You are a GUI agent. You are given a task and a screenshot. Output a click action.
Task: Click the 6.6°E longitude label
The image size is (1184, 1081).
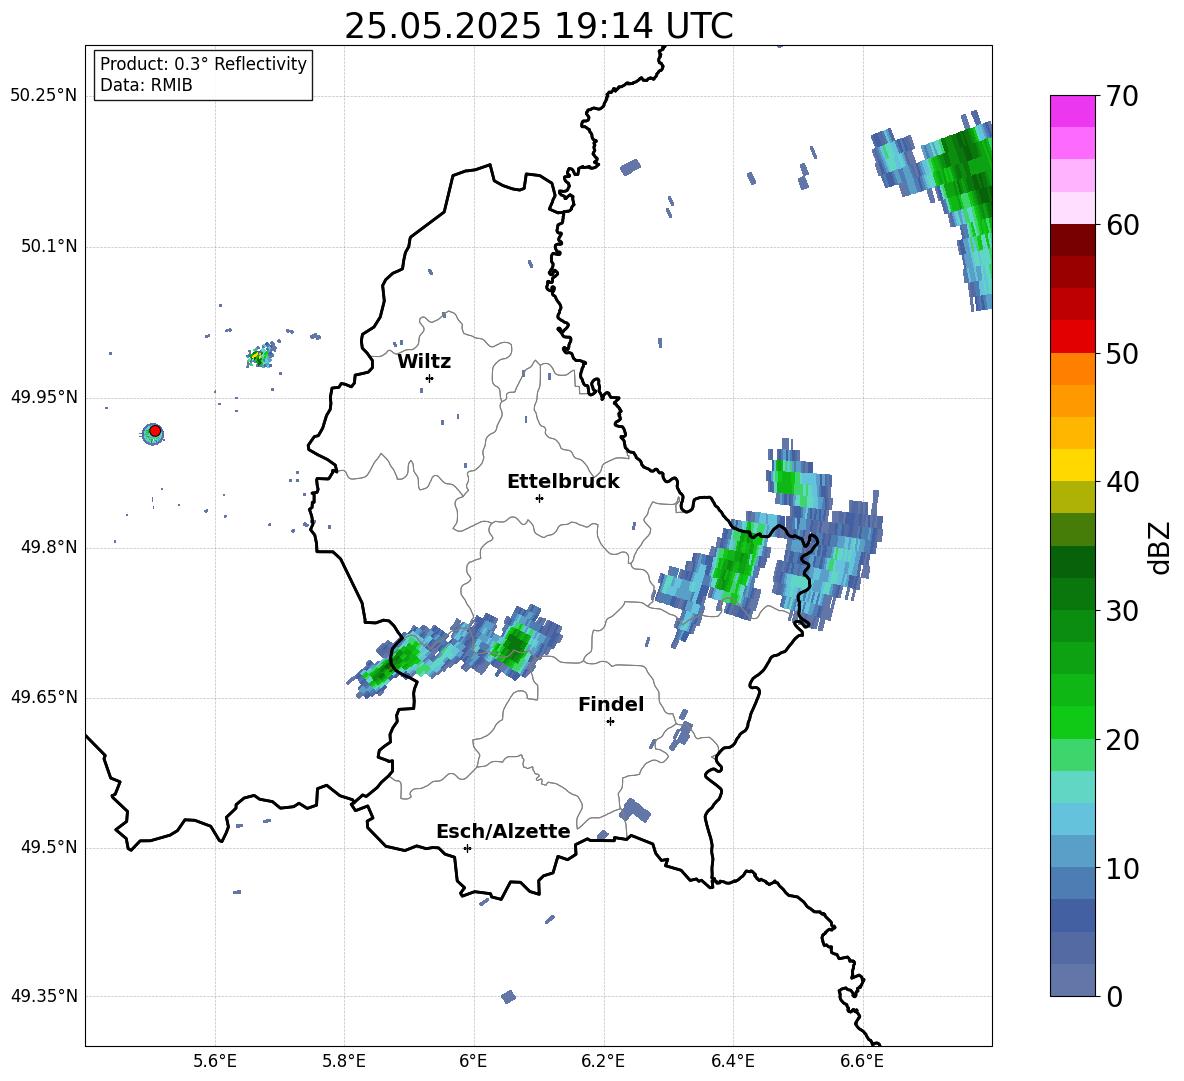(862, 1061)
